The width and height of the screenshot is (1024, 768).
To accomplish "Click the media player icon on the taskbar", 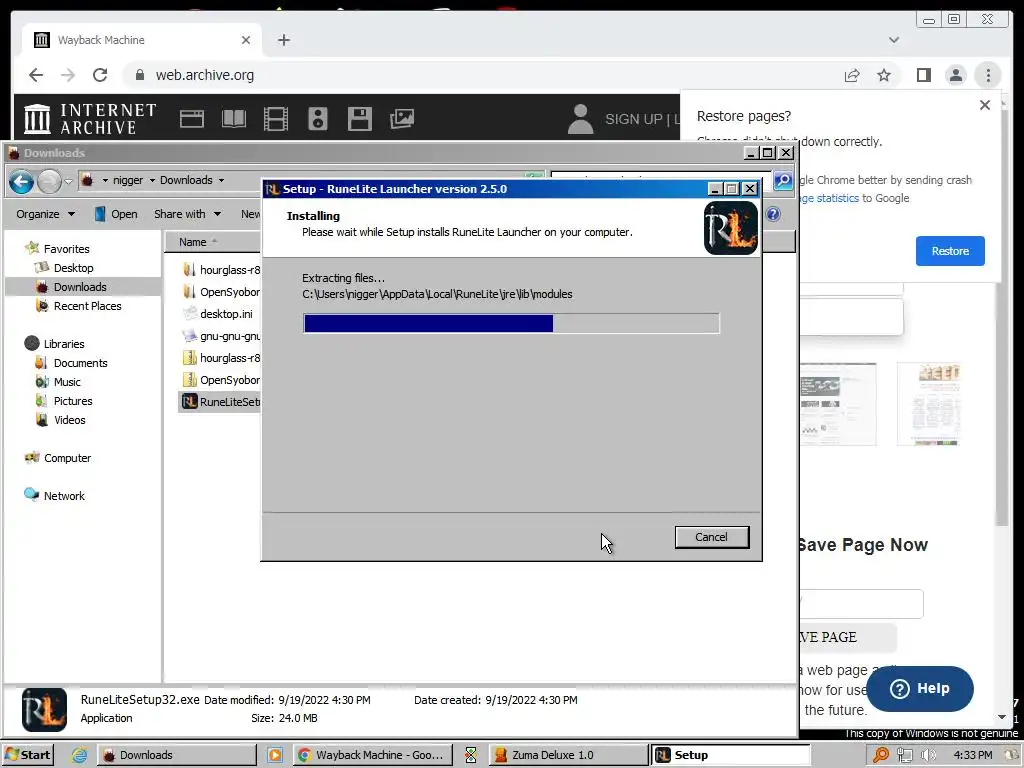I will 275,755.
